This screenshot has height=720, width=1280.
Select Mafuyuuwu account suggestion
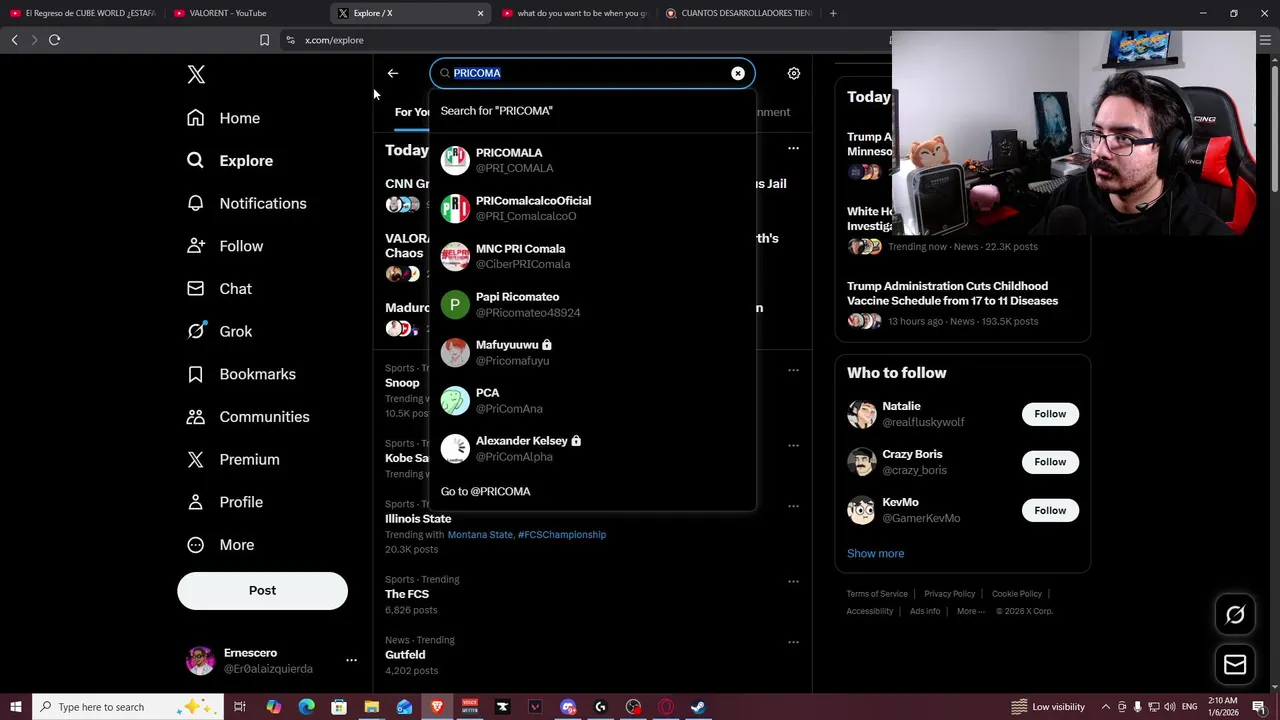[592, 352]
